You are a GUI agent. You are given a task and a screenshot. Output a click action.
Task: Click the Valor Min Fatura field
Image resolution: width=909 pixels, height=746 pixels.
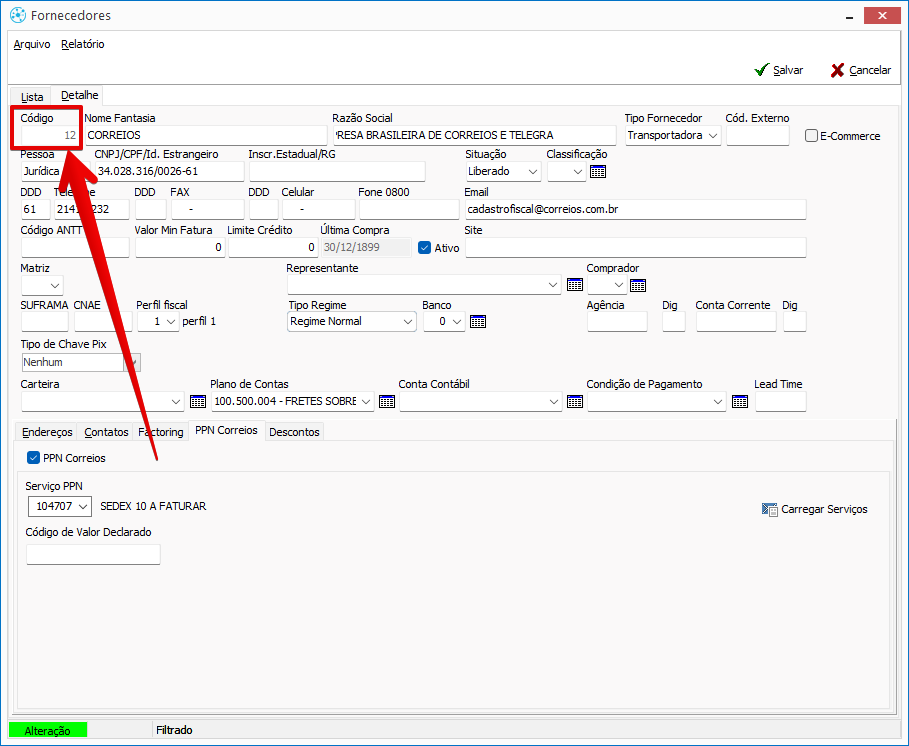[180, 248]
